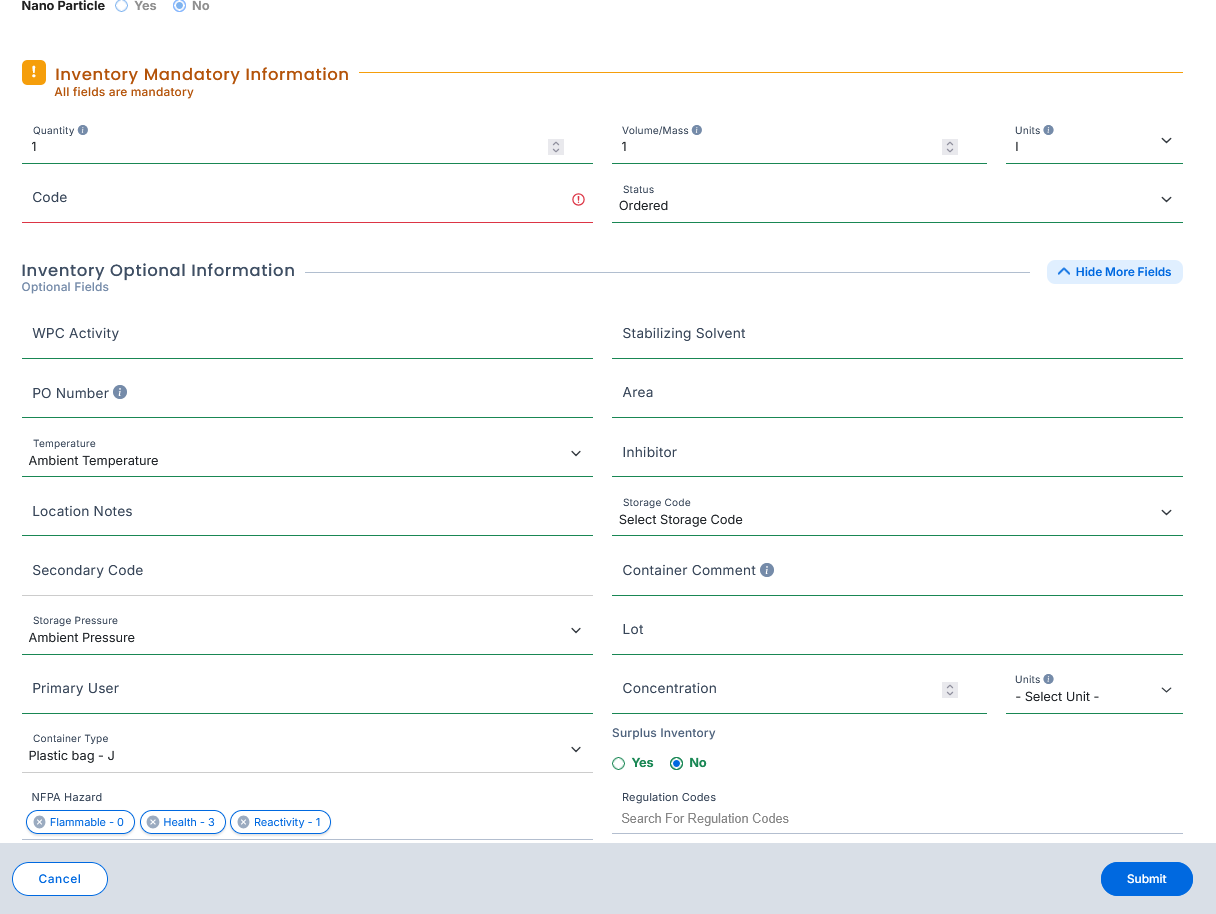Select No for Nano Particle

pos(179,6)
